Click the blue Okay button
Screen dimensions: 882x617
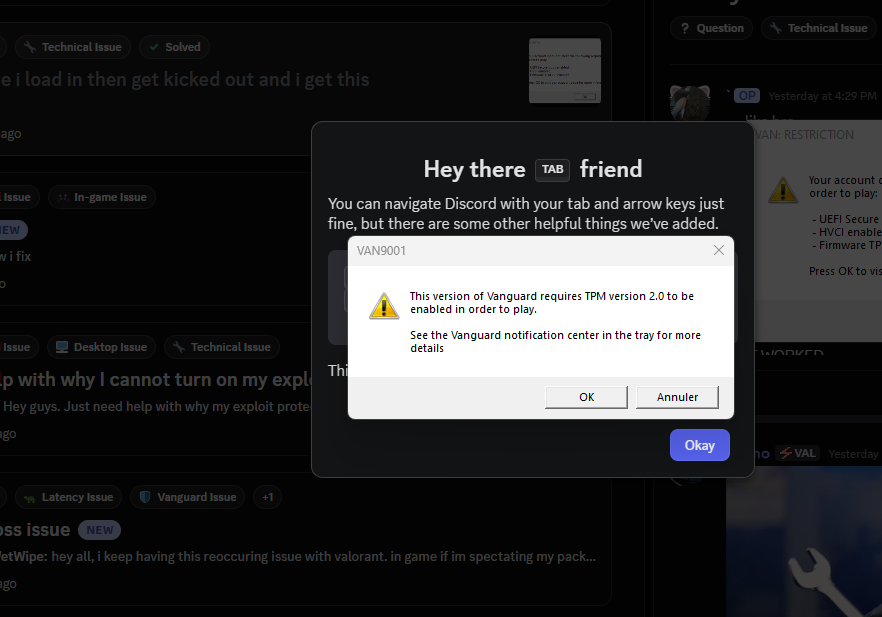(x=699, y=445)
